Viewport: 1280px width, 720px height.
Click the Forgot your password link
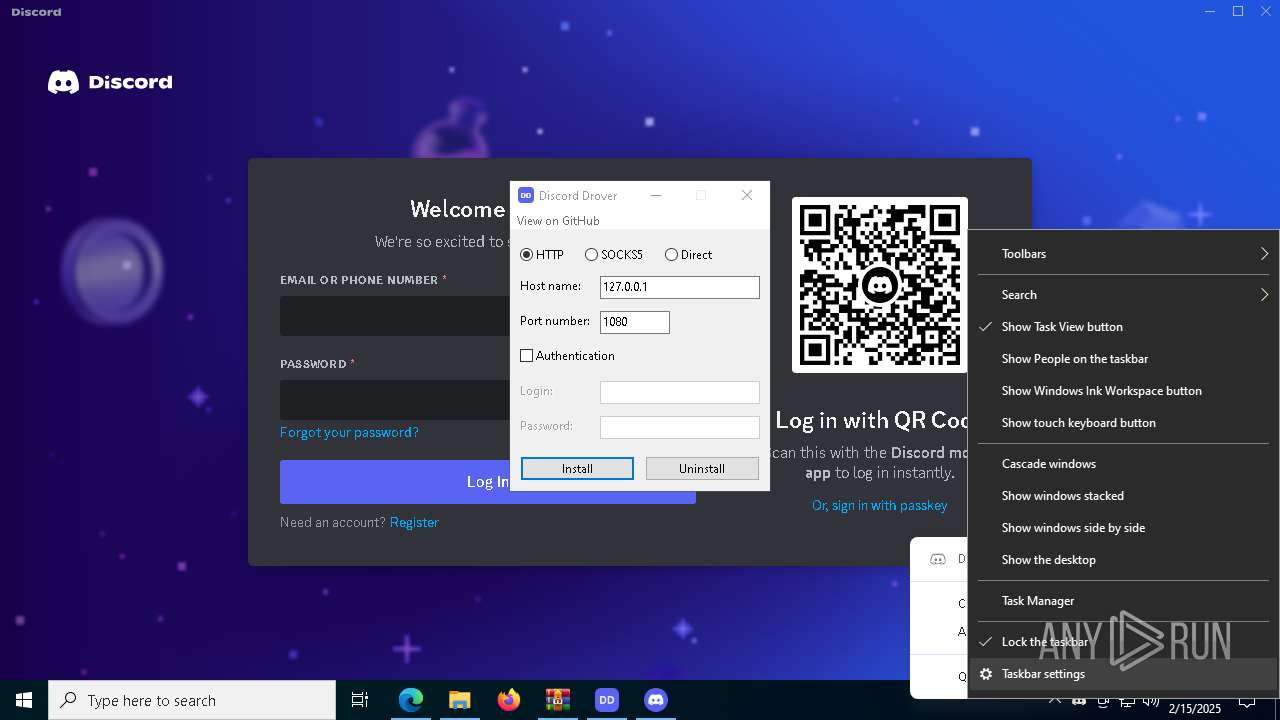349,432
